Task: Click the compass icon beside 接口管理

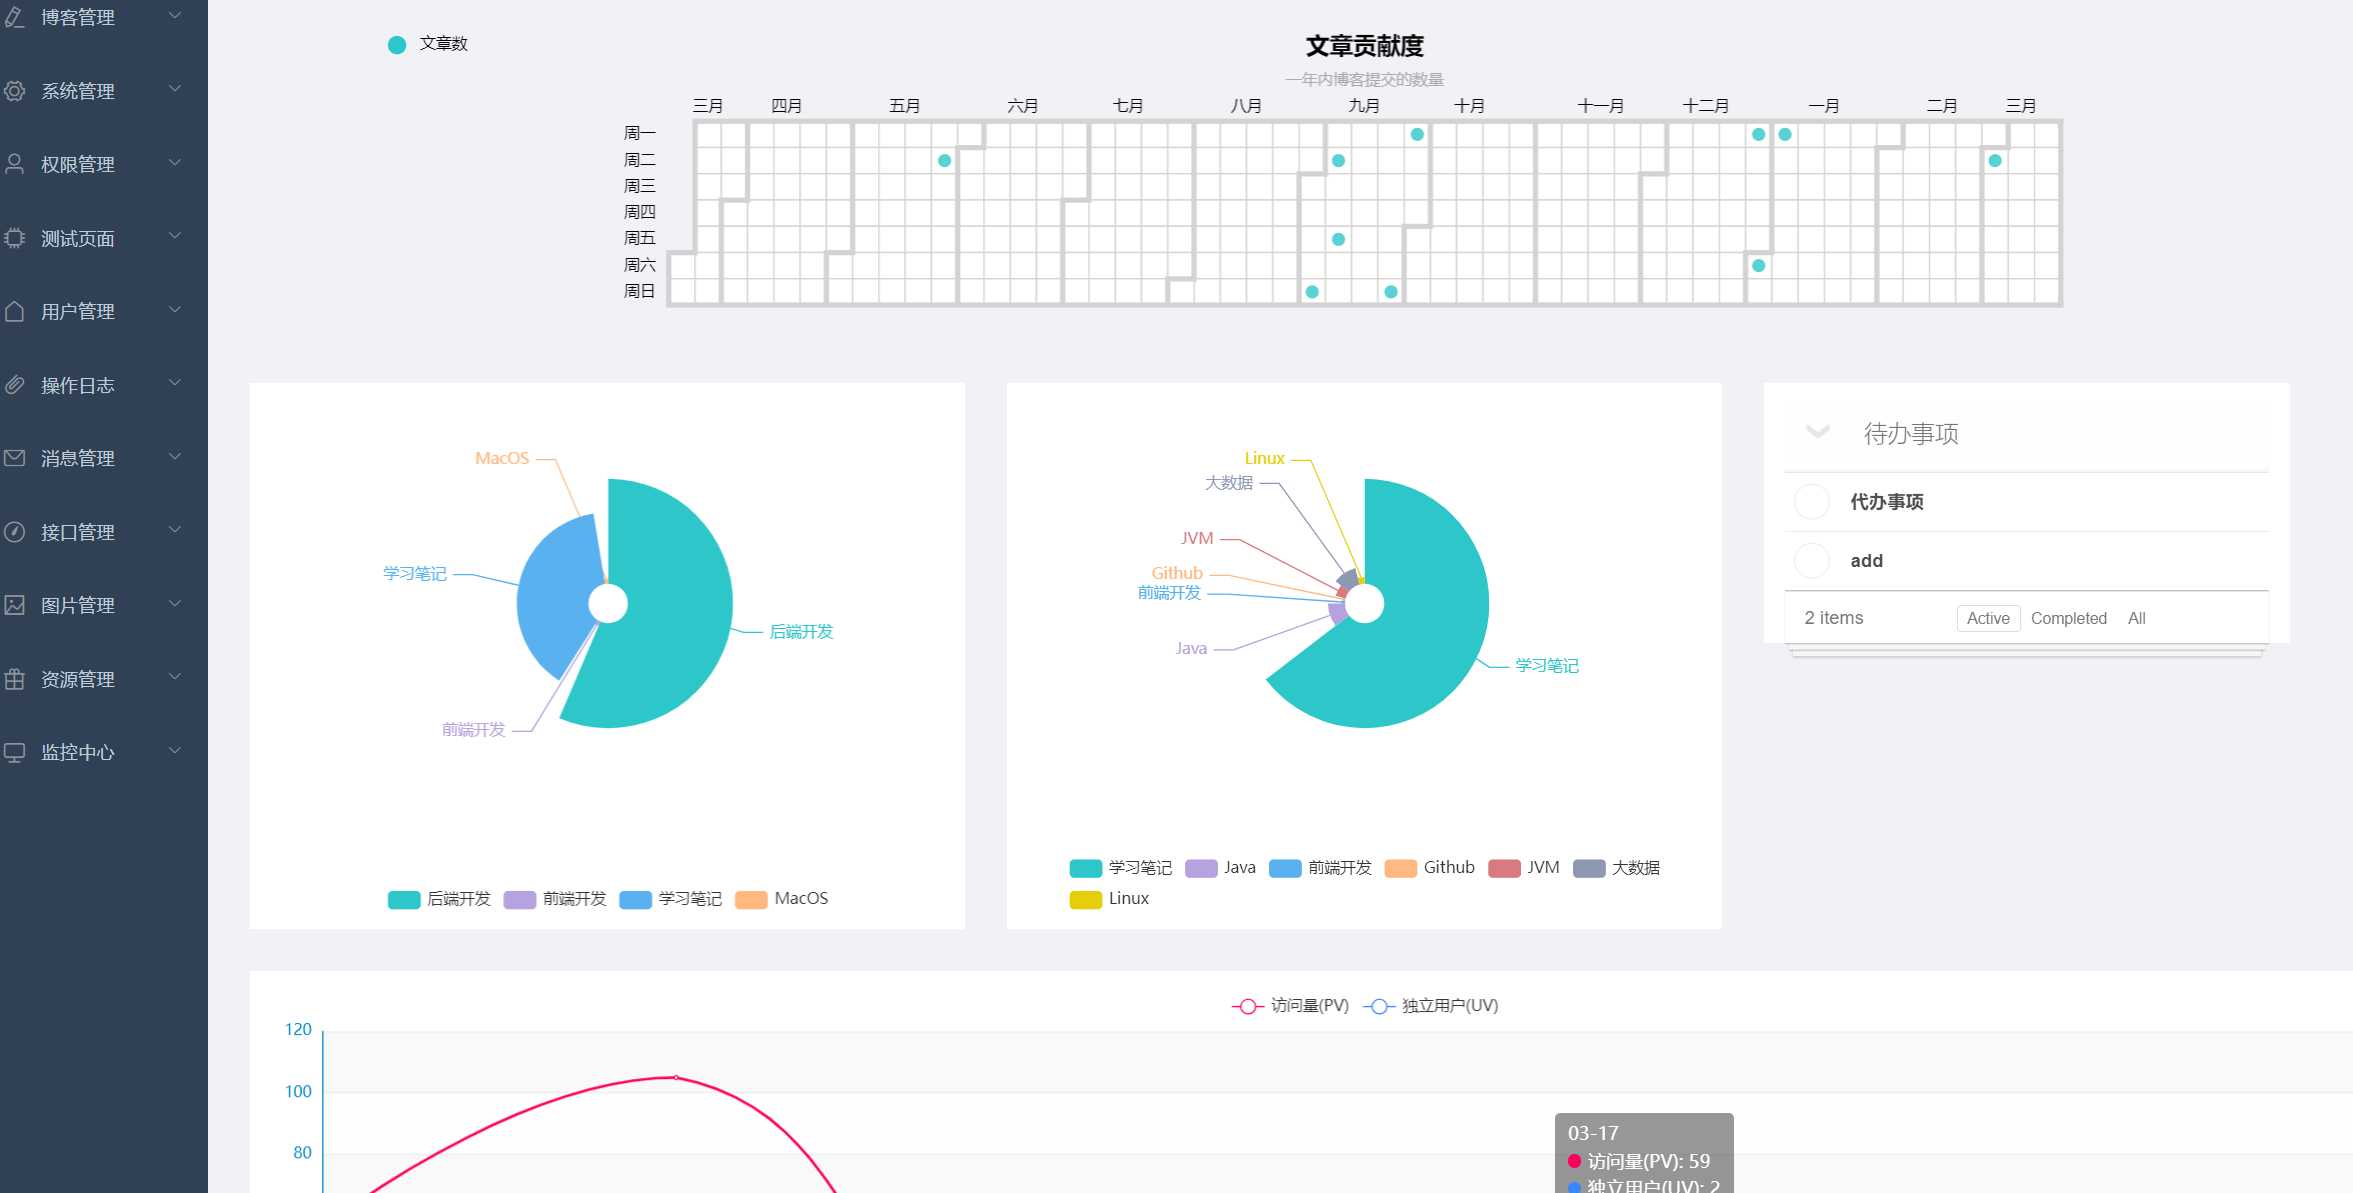Action: [15, 532]
